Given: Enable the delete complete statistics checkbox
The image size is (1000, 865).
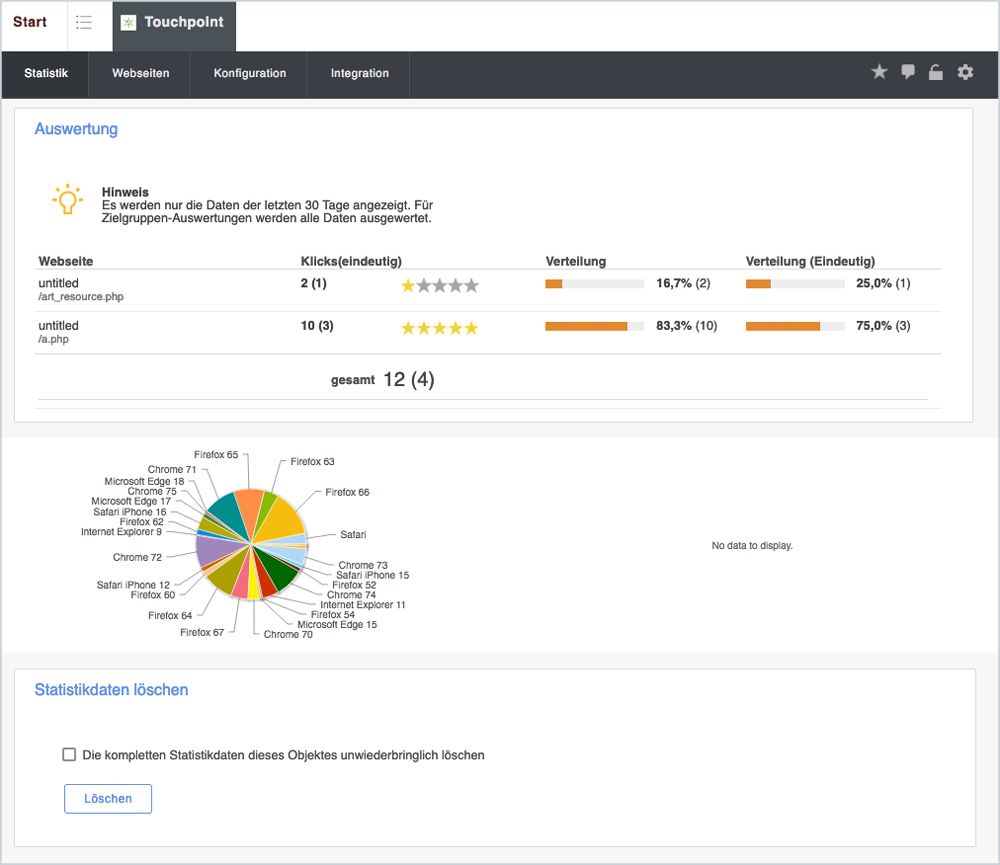Looking at the screenshot, I should (69, 755).
